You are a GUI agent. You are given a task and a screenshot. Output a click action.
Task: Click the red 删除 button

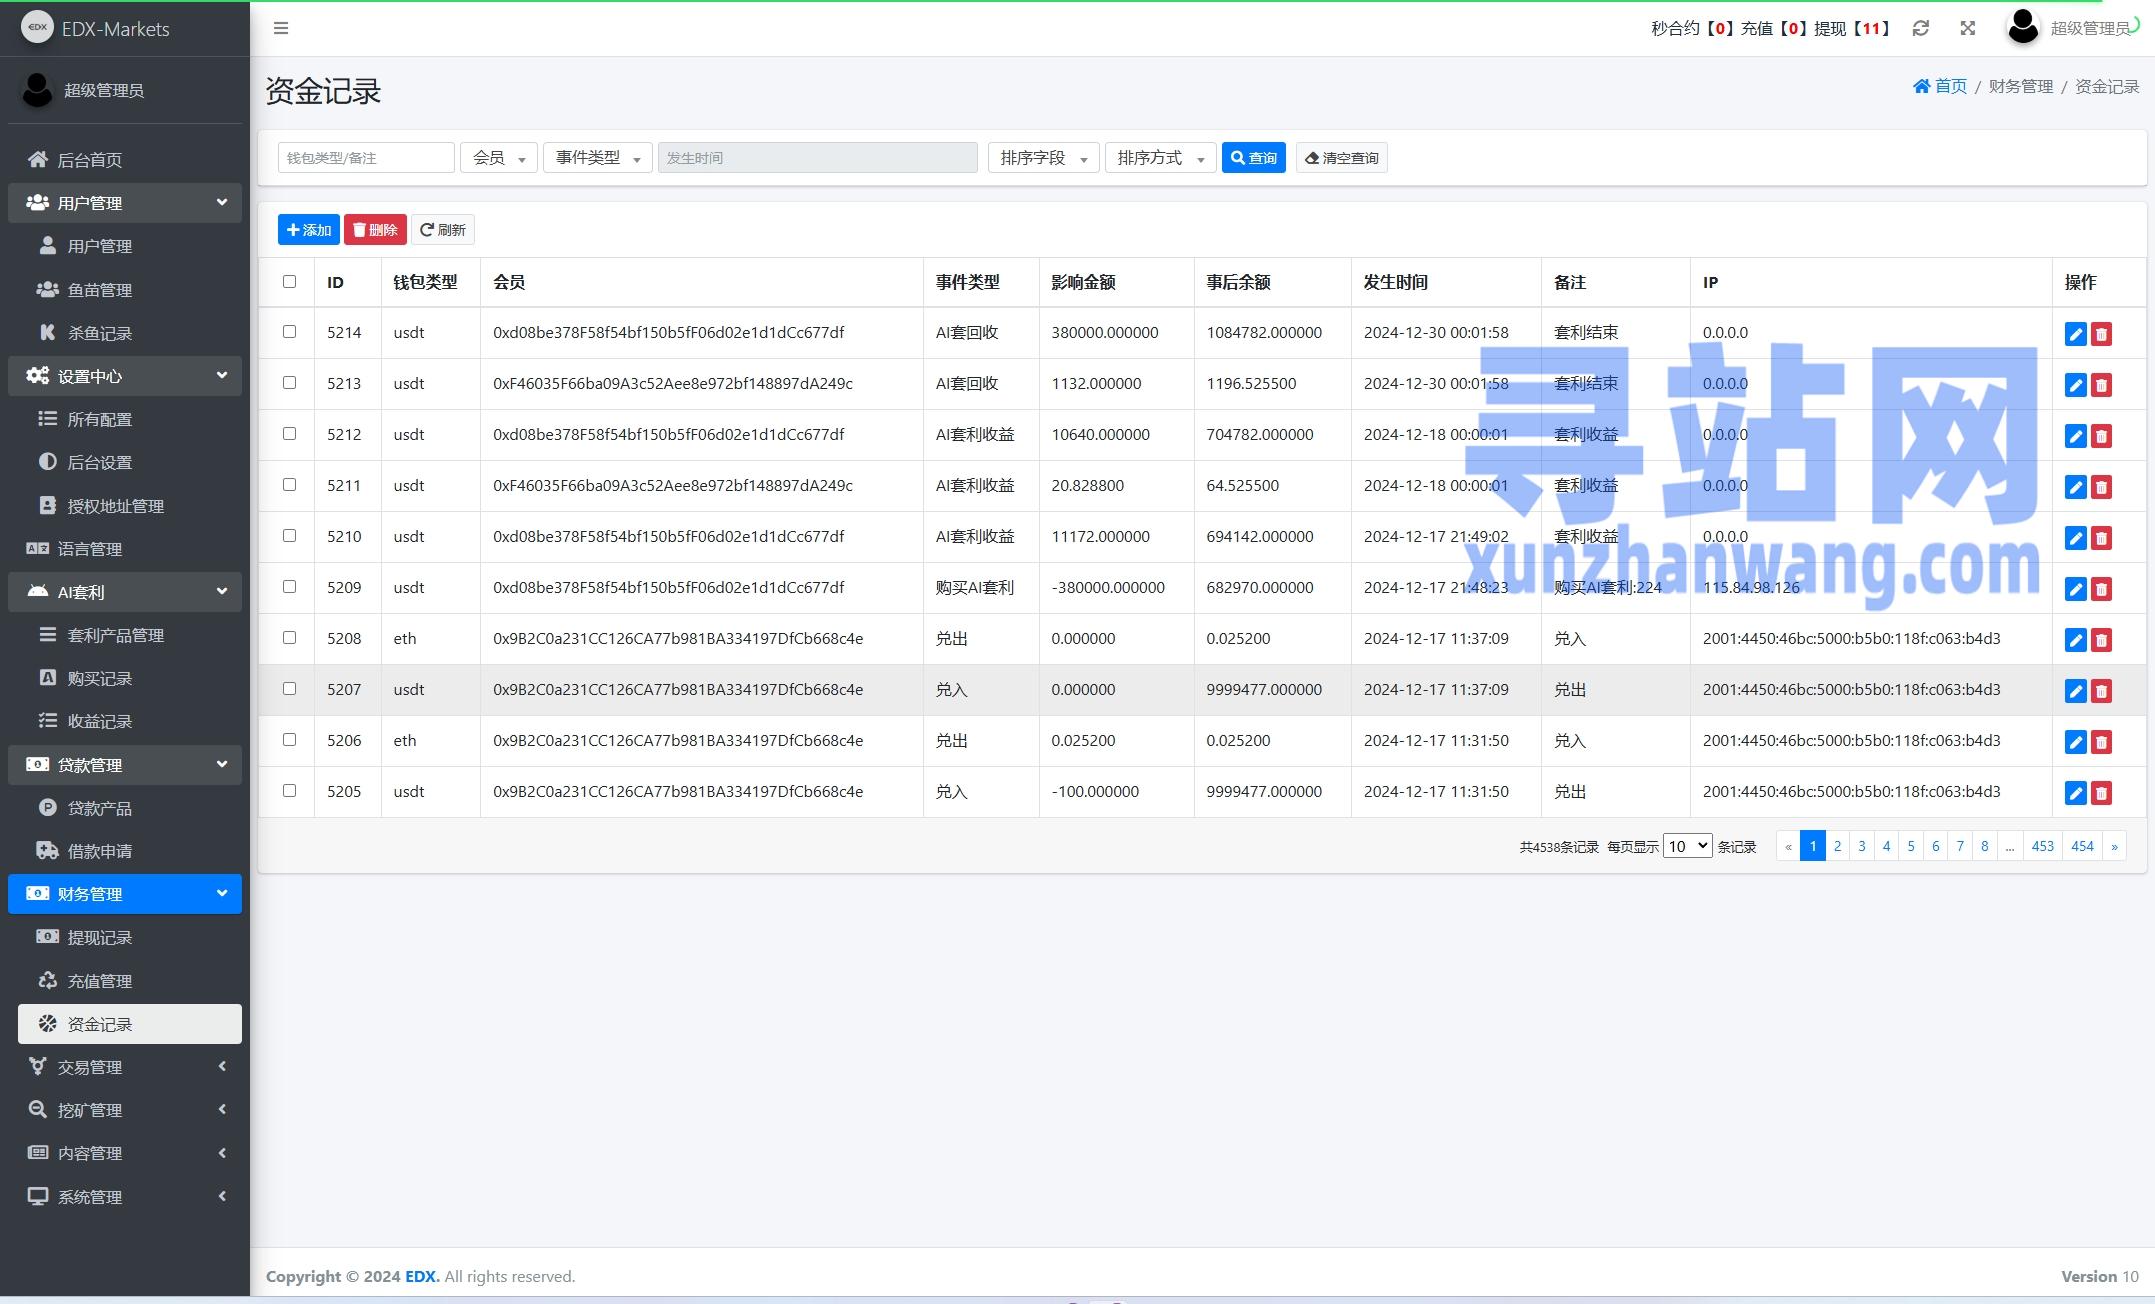point(375,230)
